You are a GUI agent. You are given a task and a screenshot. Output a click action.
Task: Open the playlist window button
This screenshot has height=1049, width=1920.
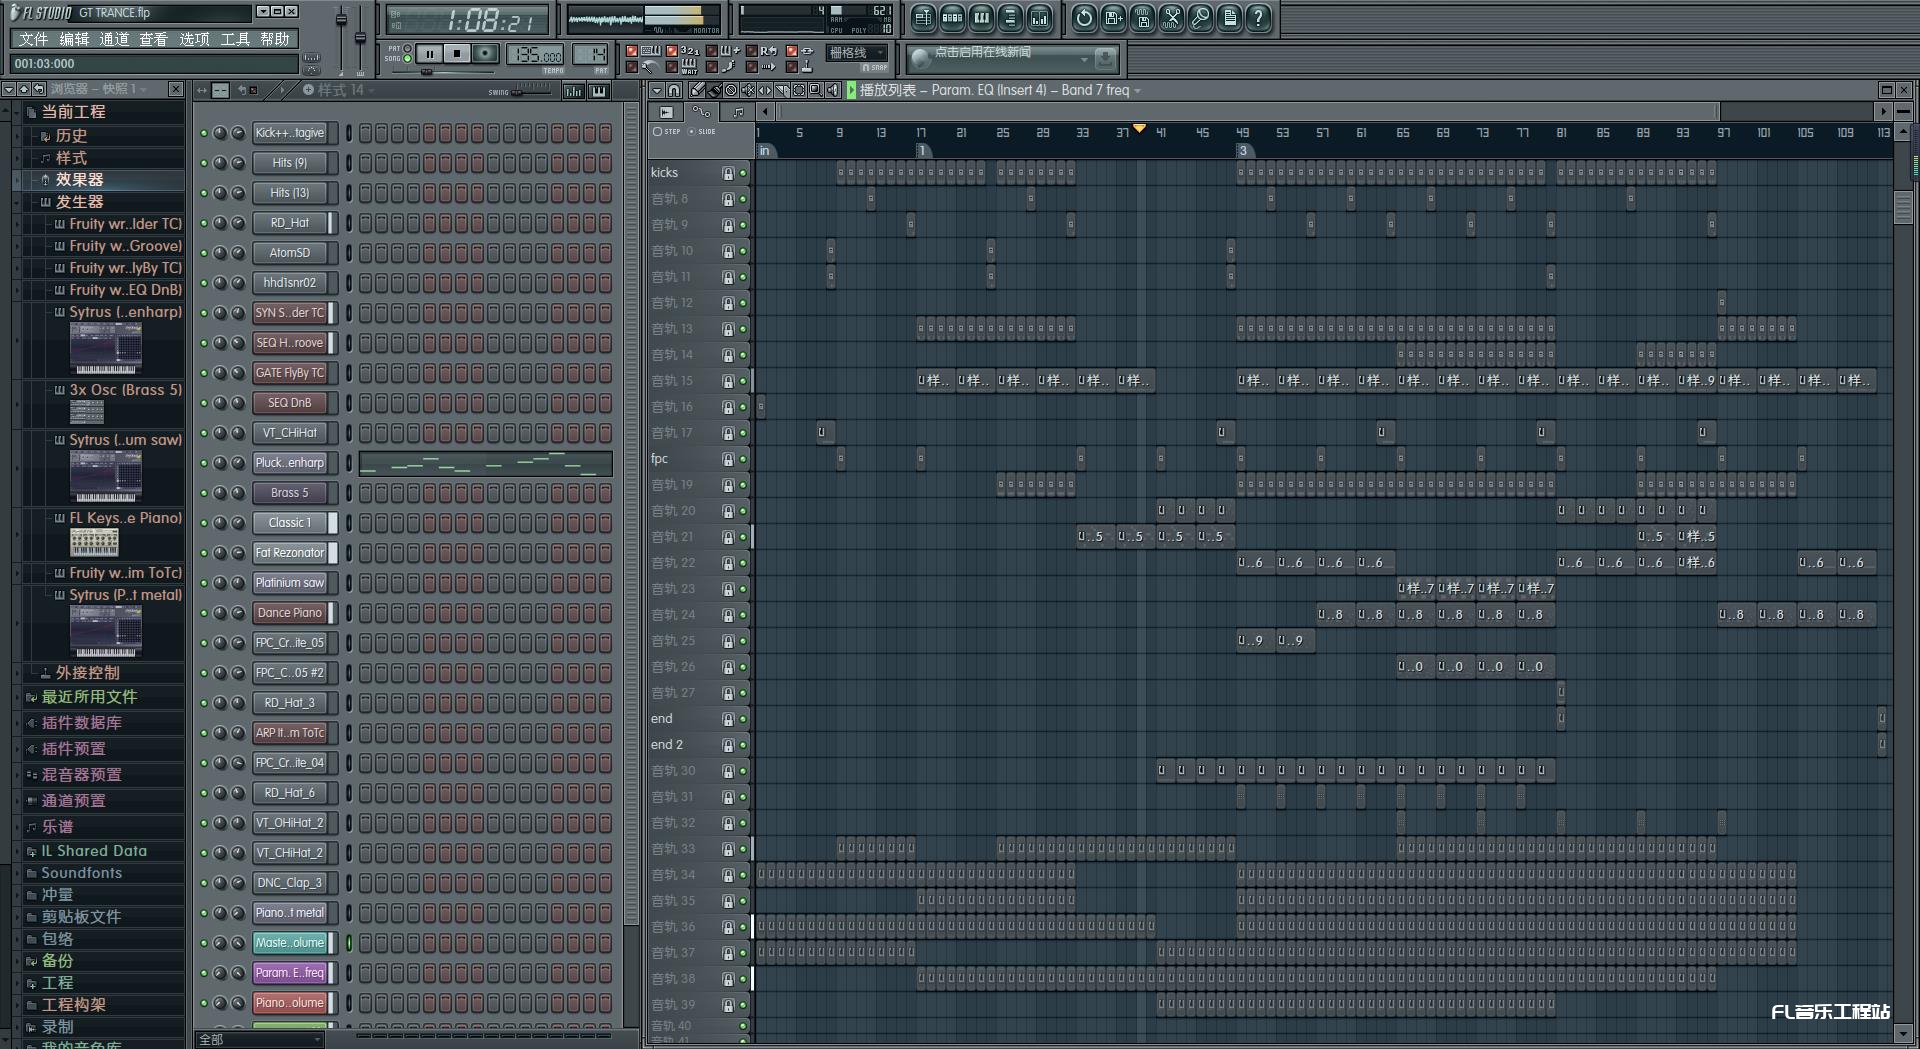923,18
